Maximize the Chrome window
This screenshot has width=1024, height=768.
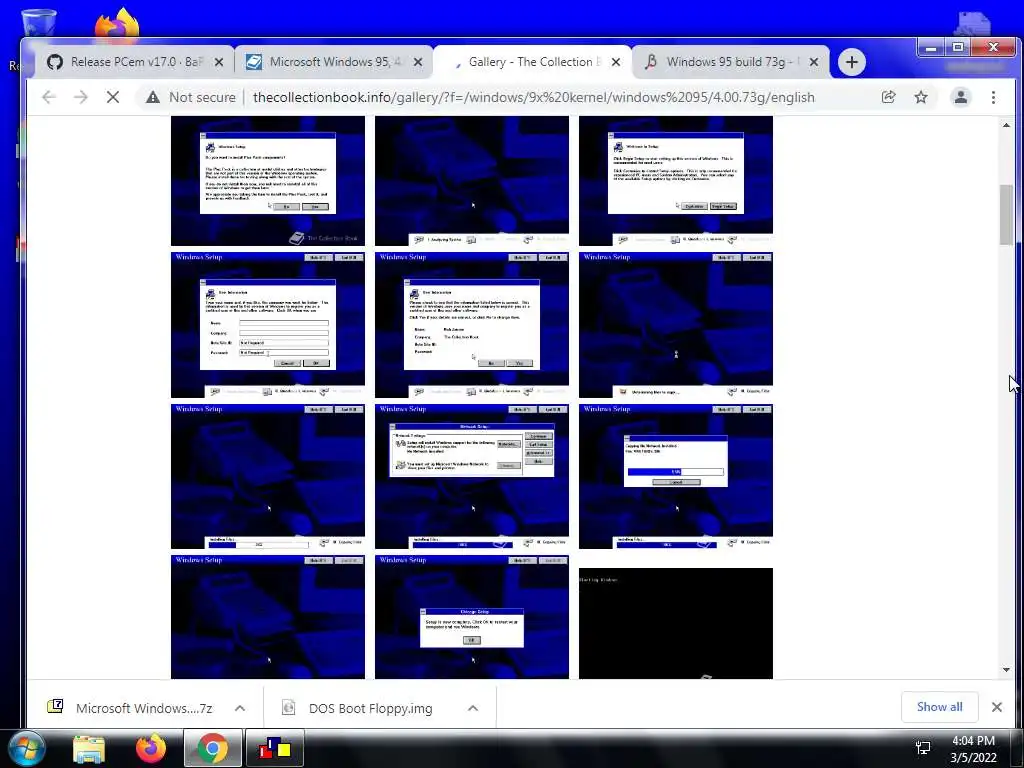958,47
